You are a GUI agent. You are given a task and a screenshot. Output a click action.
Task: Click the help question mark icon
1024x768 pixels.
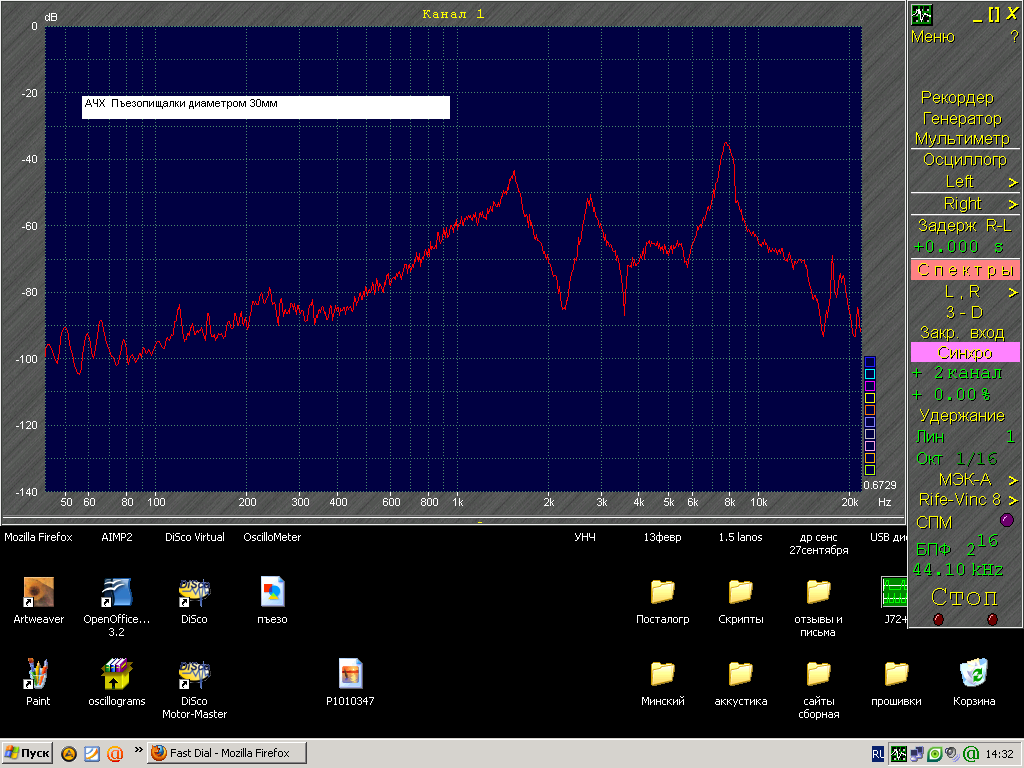[x=1014, y=37]
